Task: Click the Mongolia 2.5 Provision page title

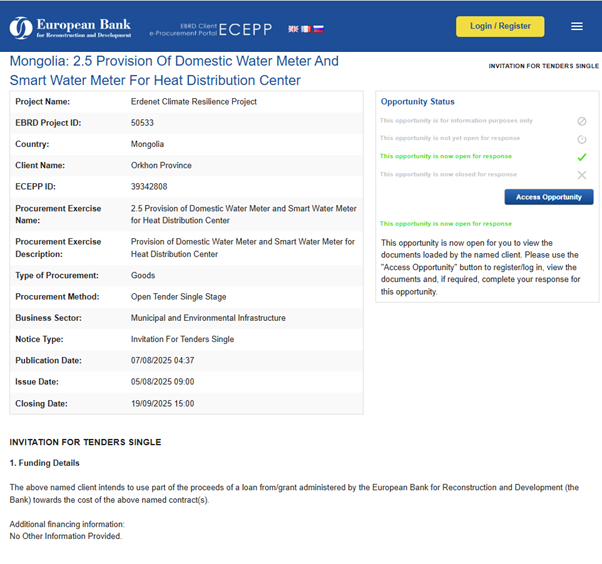Action: tap(174, 71)
